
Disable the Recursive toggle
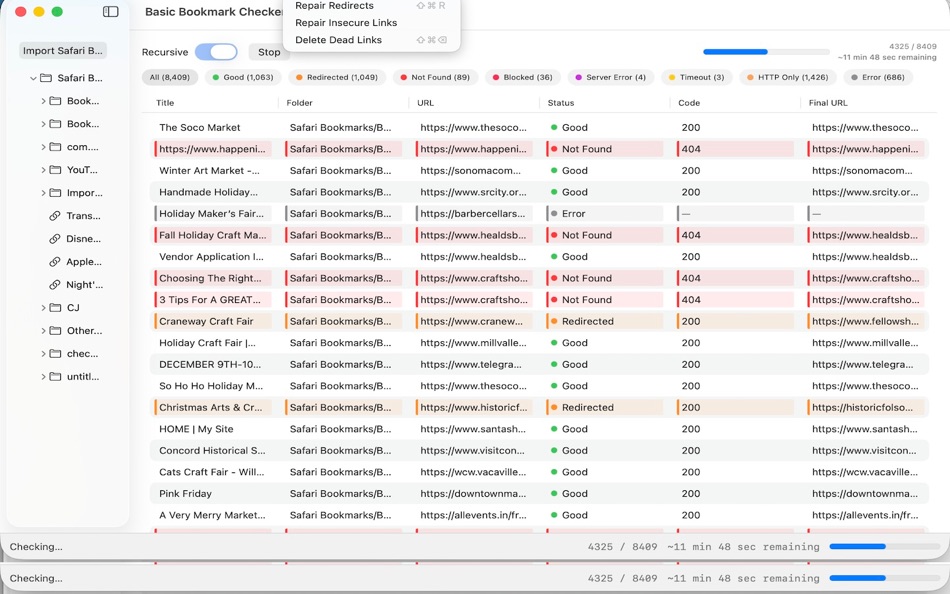point(217,50)
